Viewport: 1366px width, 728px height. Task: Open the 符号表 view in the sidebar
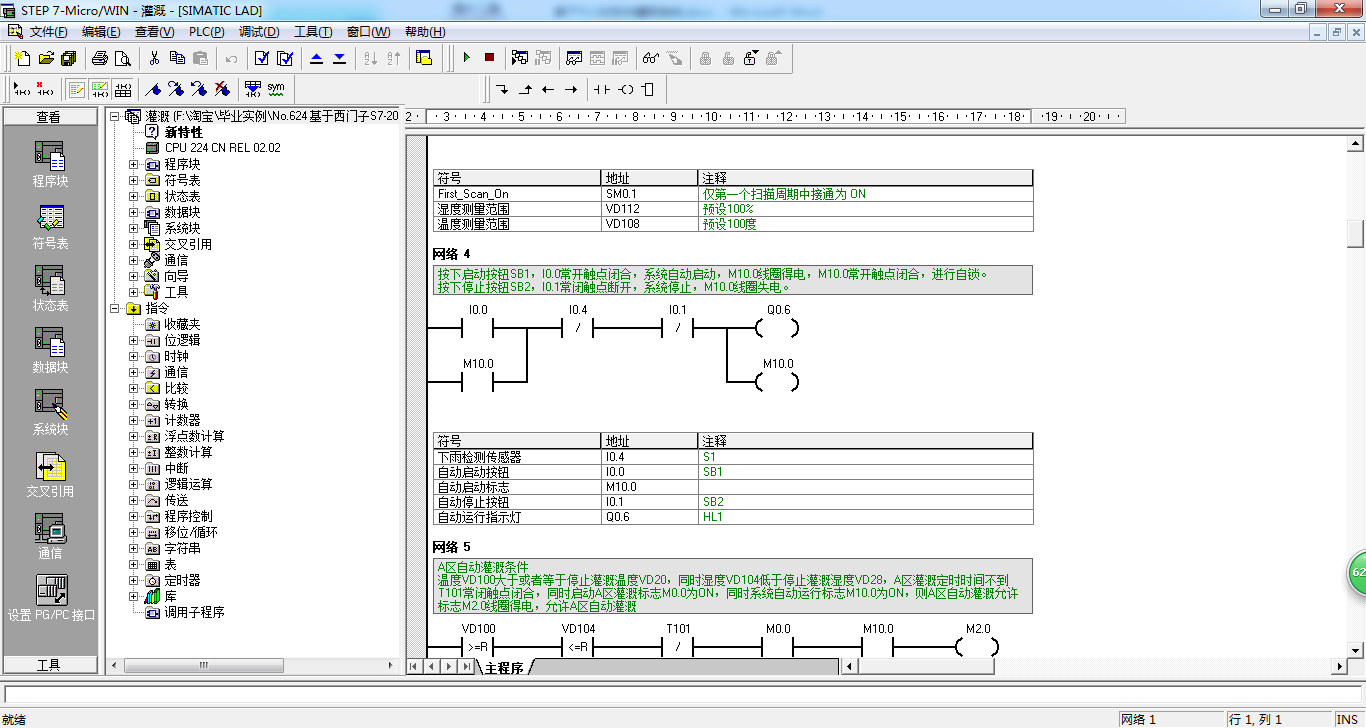coord(50,228)
